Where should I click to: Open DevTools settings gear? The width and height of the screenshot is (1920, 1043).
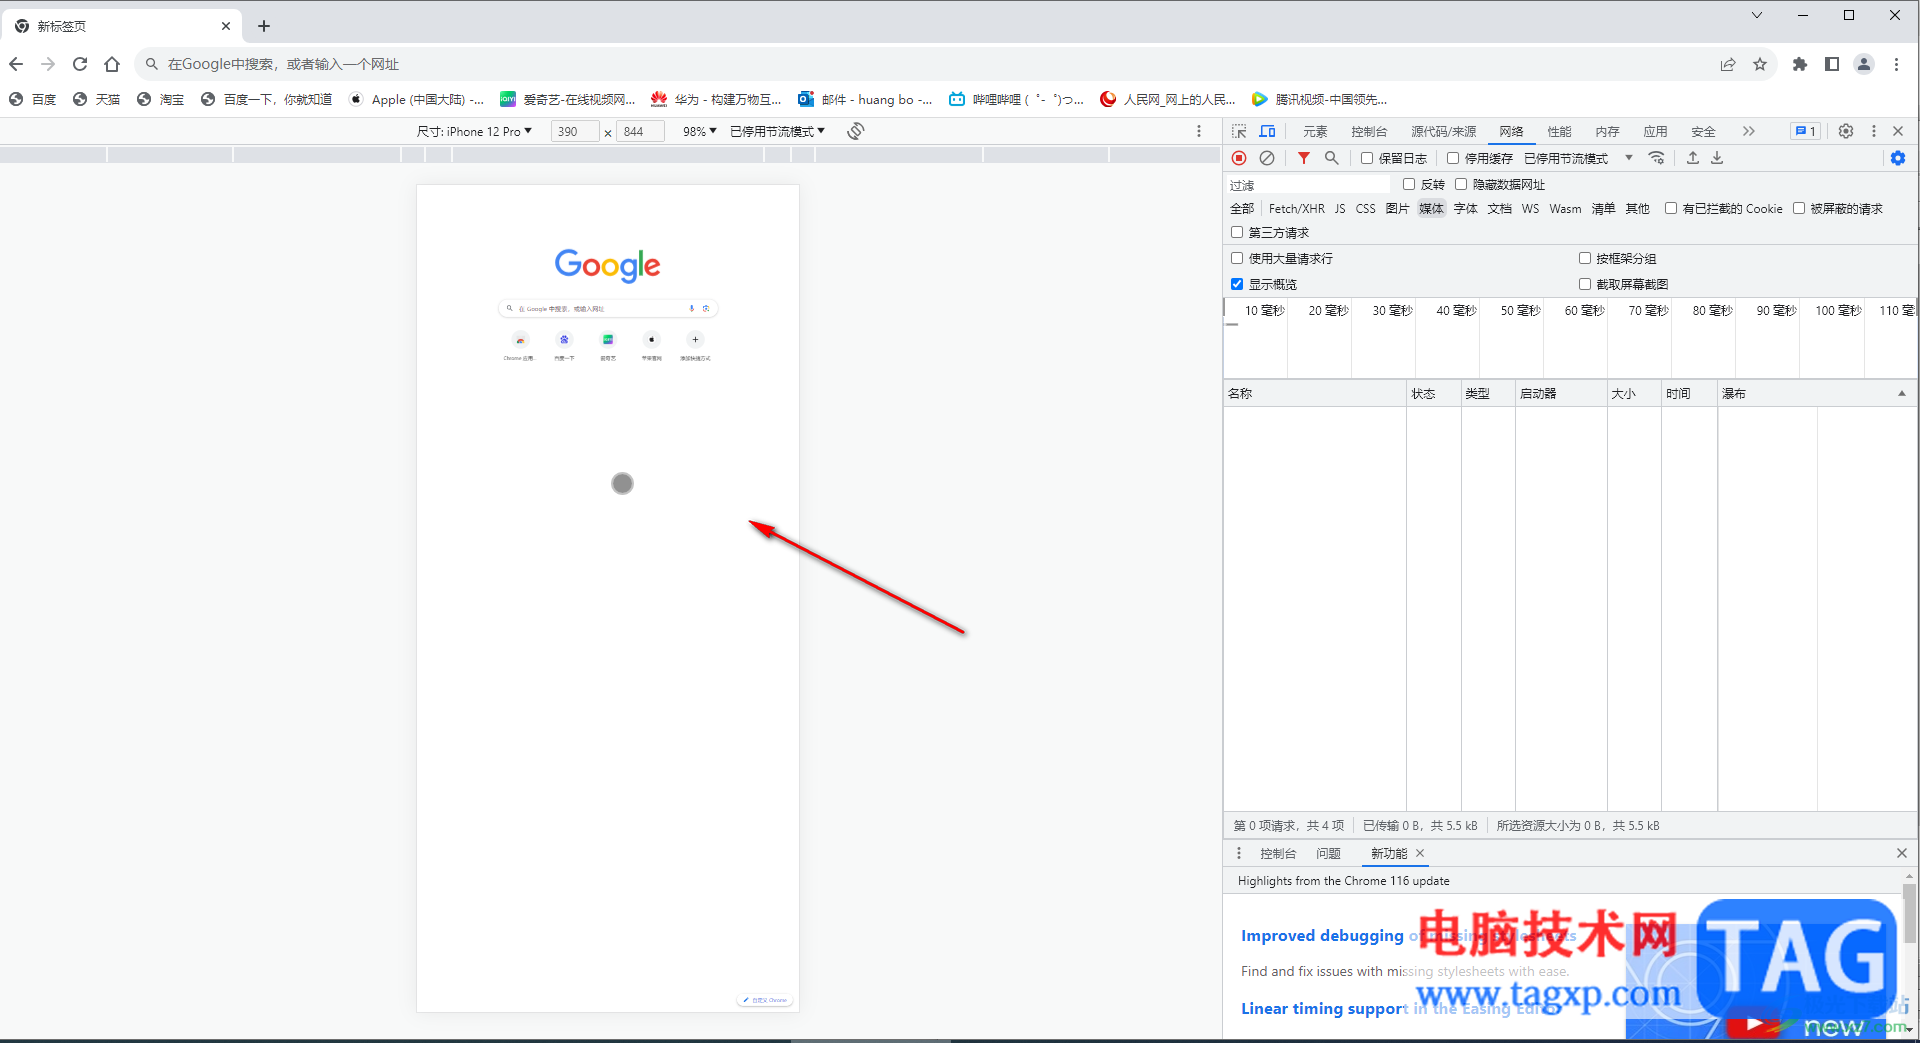(1846, 131)
